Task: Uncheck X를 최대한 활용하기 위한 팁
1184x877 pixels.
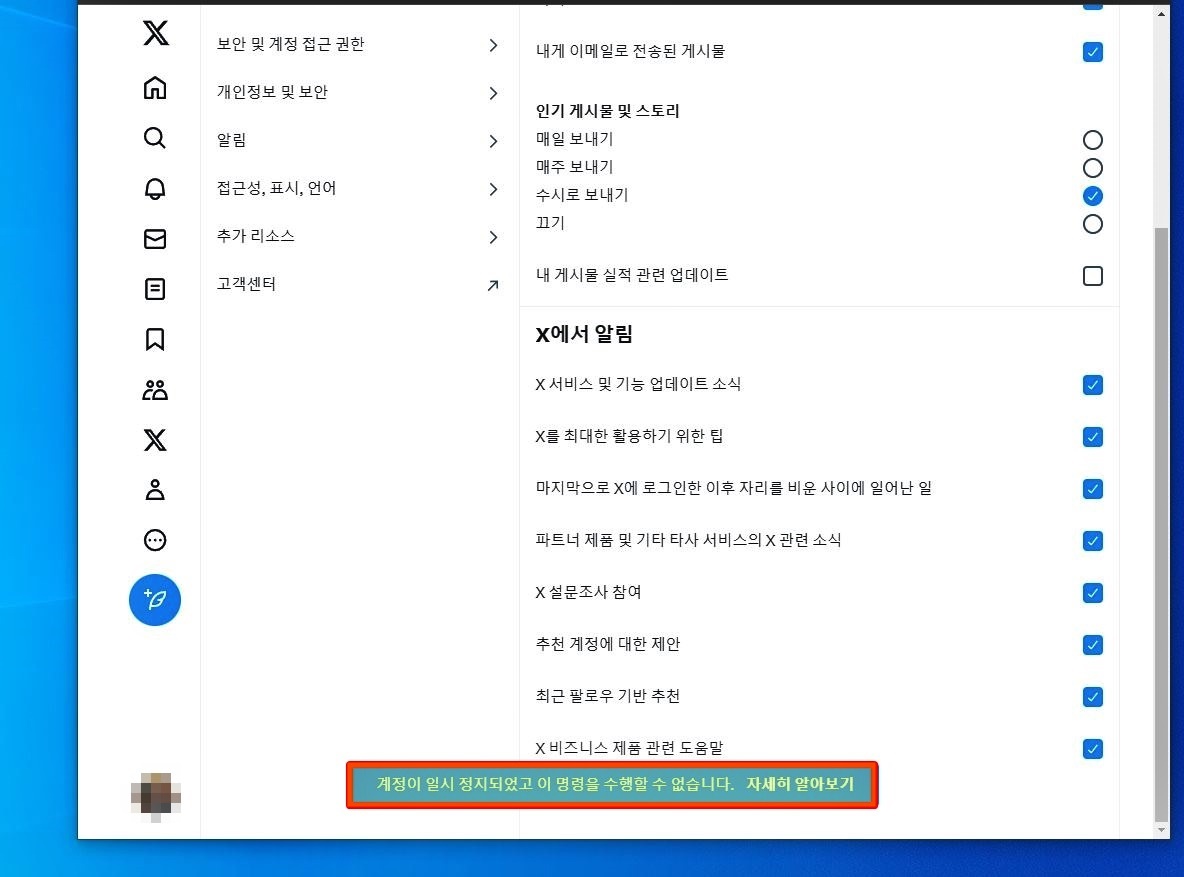Action: coord(1092,437)
